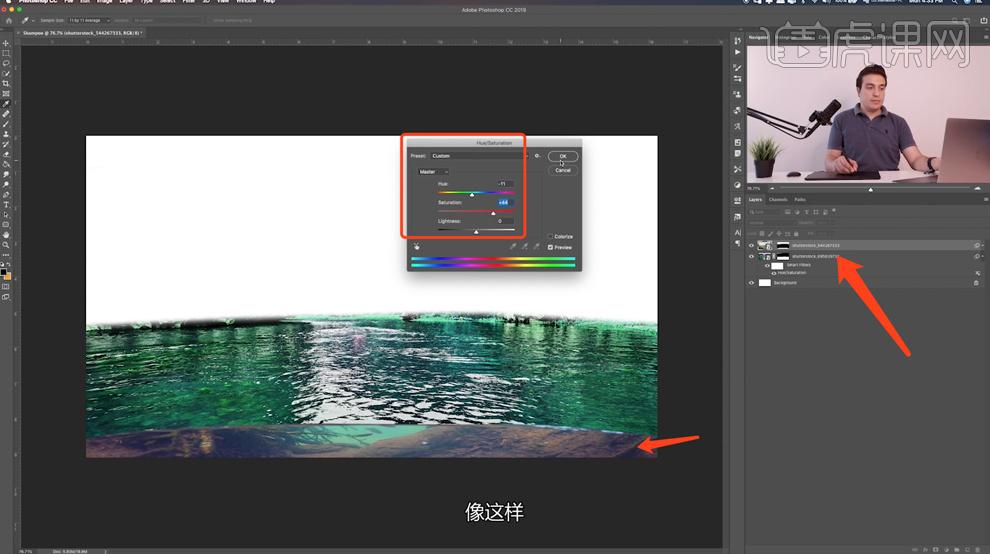Open the eyedropper tool preset picker arrow
The width and height of the screenshot is (990, 554).
33,20
